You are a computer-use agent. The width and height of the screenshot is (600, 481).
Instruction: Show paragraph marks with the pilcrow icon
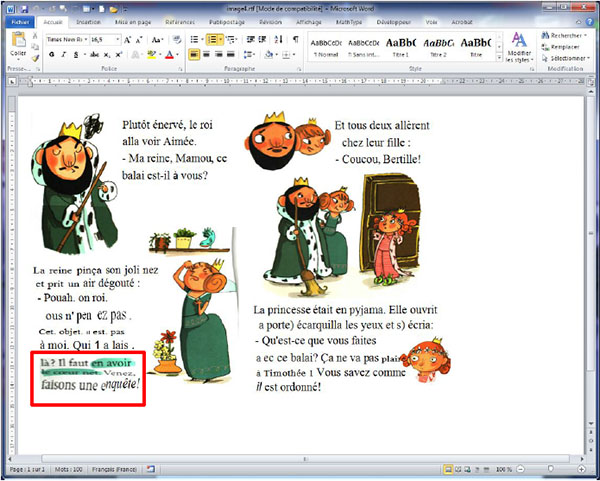pyautogui.click(x=295, y=39)
